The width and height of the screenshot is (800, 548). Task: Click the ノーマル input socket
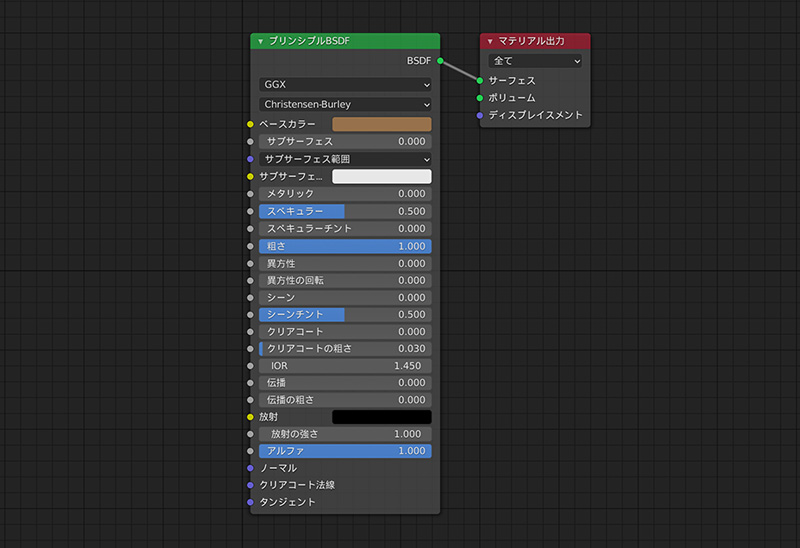tap(250, 468)
